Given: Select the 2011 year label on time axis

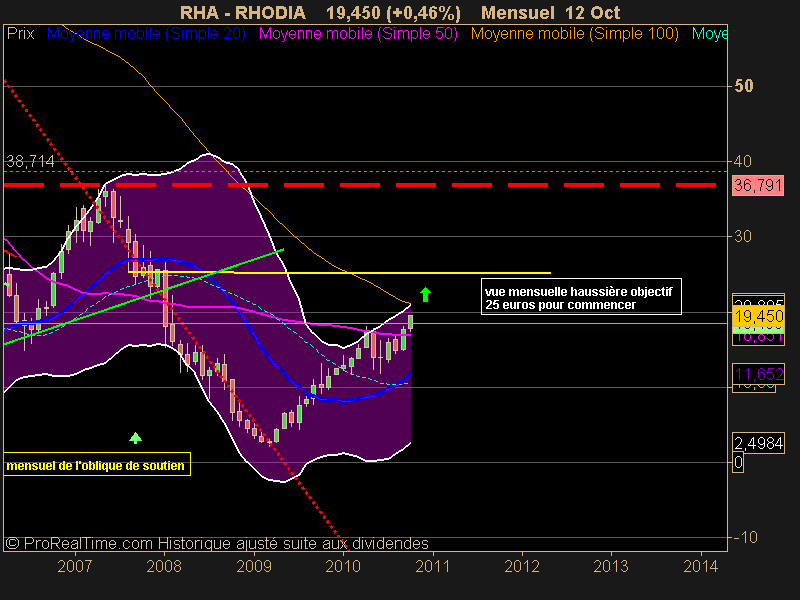Looking at the screenshot, I should pyautogui.click(x=432, y=566).
